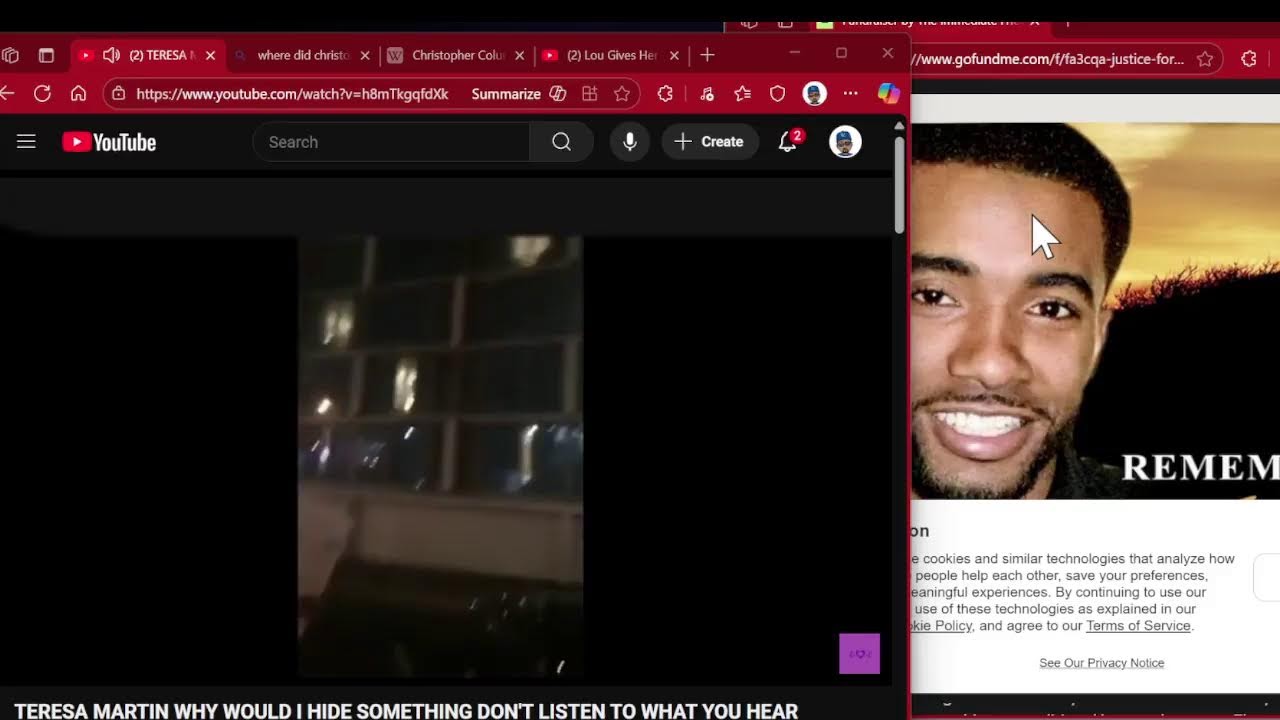Open the Terms of Service link
The height and width of the screenshot is (720, 1280).
(x=1138, y=626)
